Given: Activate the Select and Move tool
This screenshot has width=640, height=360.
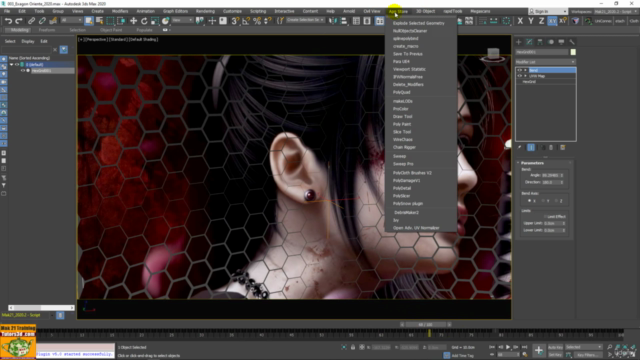Looking at the screenshot, I should pos(133,21).
